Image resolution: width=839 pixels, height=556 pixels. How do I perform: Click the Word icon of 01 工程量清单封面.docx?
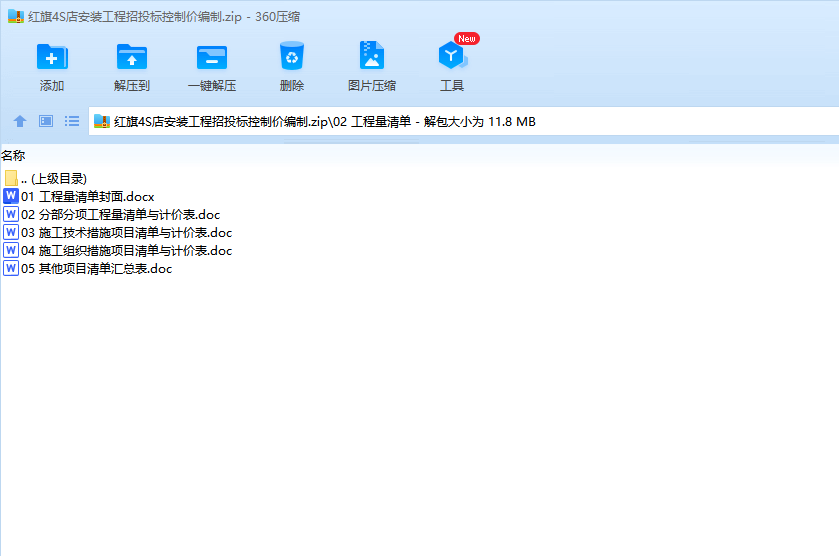[11, 196]
